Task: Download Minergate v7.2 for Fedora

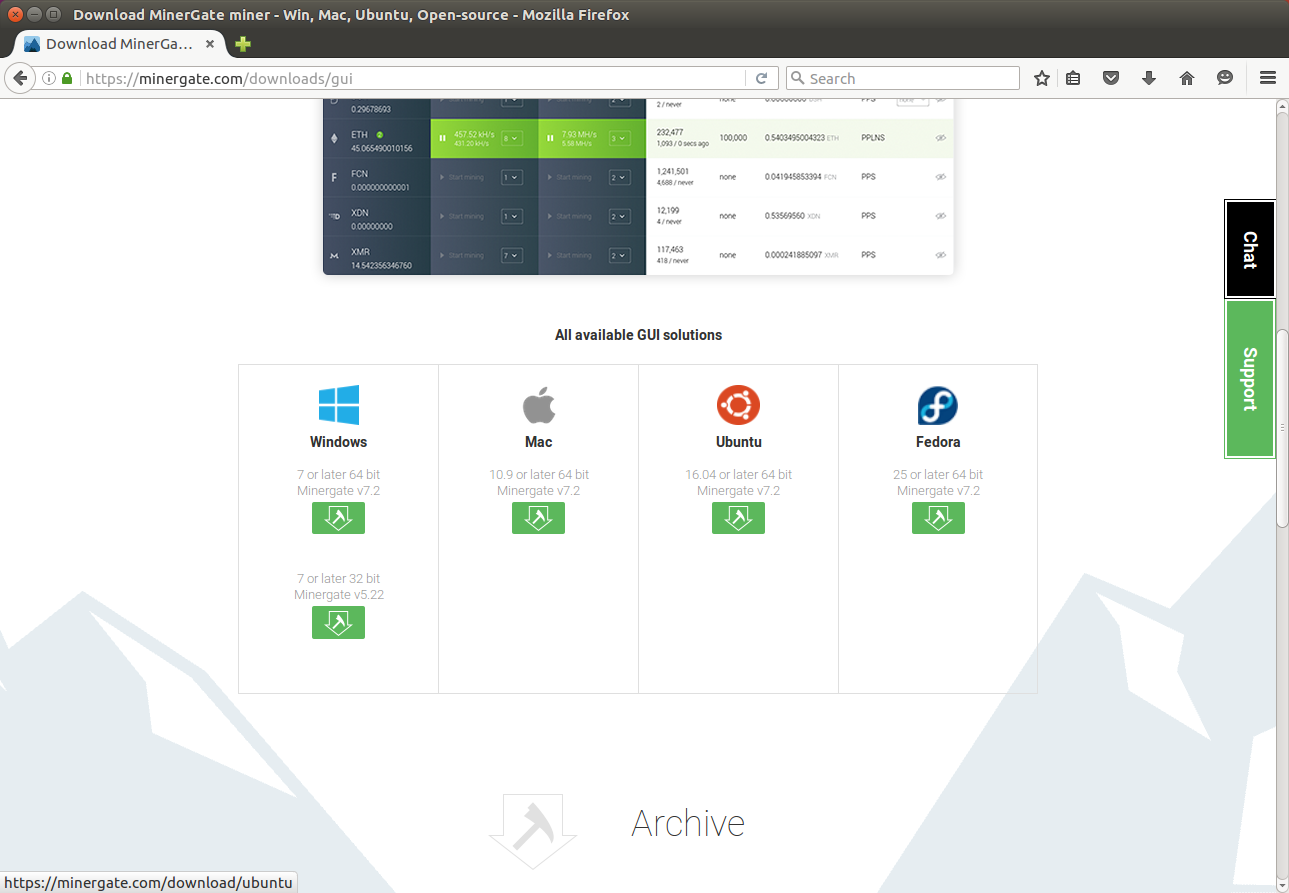Action: coord(938,518)
